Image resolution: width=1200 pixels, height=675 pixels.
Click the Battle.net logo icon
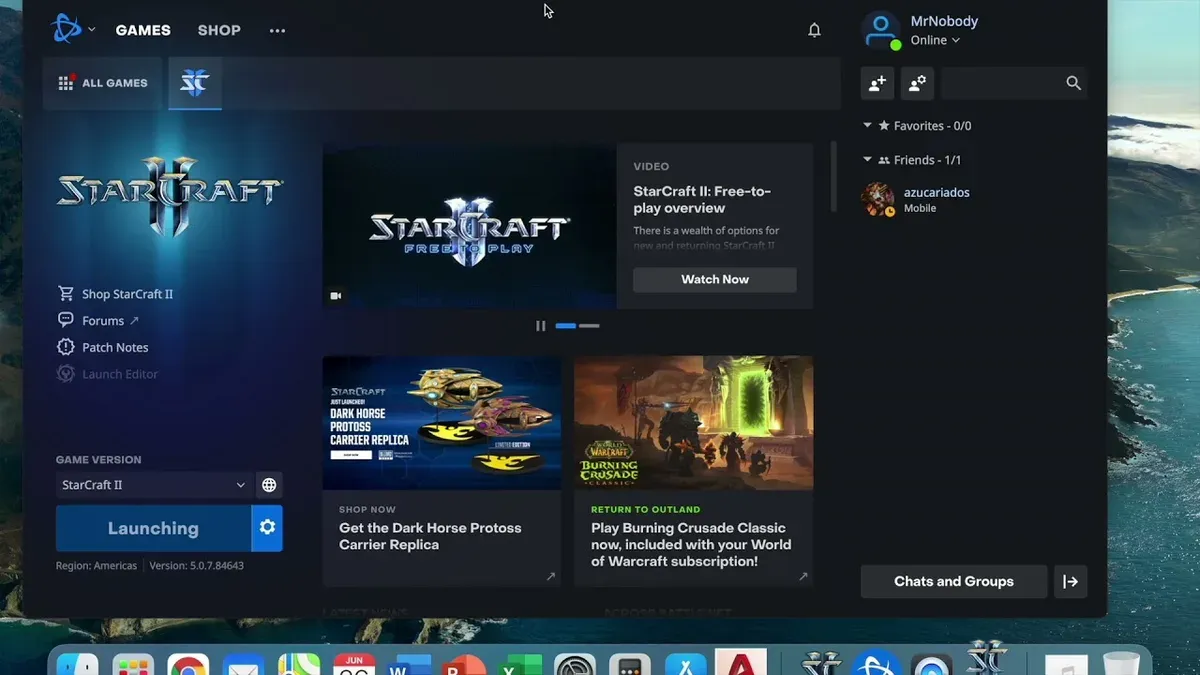(66, 29)
